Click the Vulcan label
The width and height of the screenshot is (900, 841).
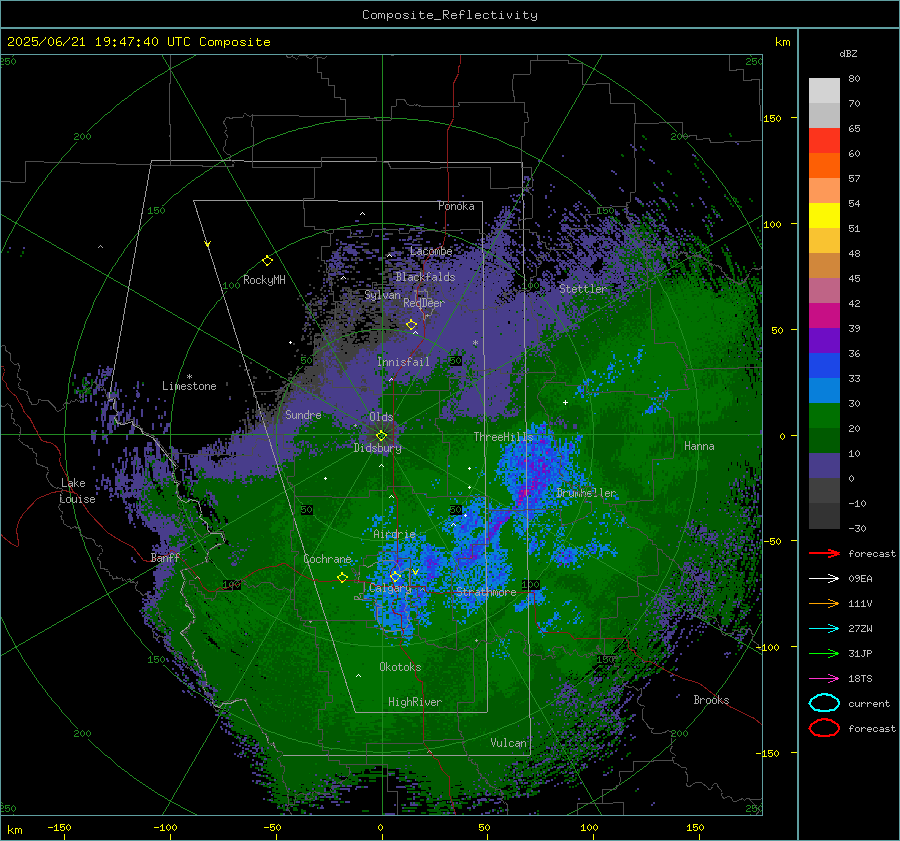pyautogui.click(x=508, y=743)
